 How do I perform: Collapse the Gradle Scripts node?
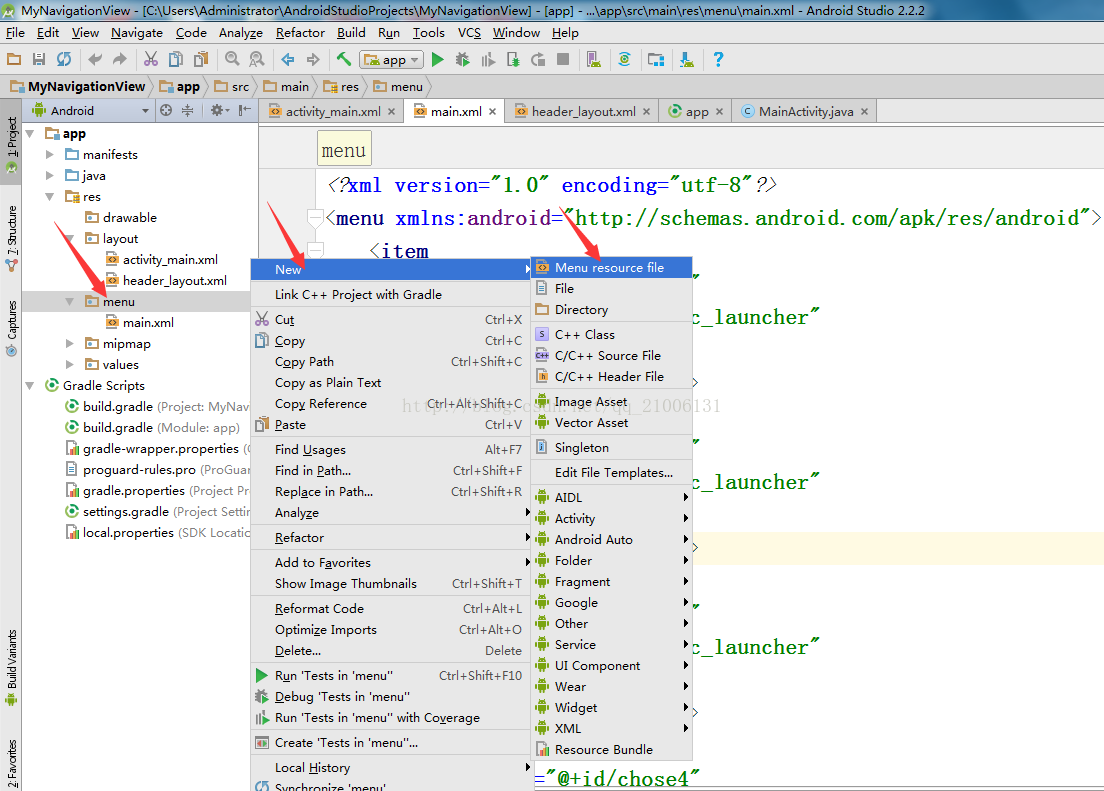pos(30,385)
